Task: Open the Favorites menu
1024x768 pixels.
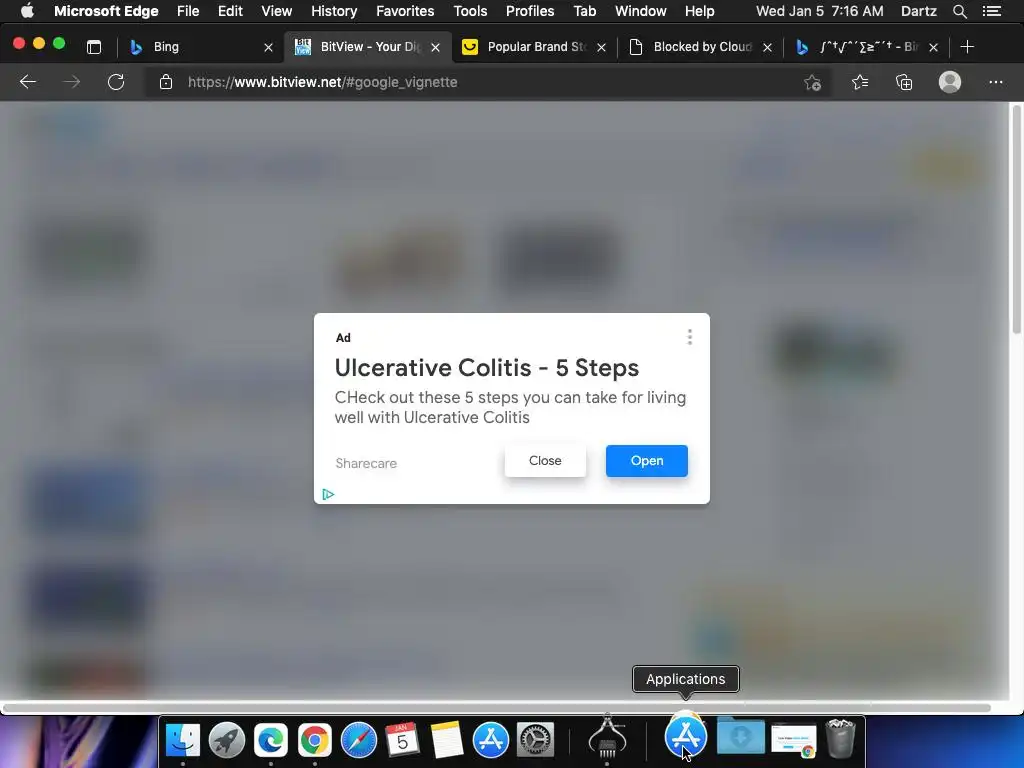Action: [405, 11]
